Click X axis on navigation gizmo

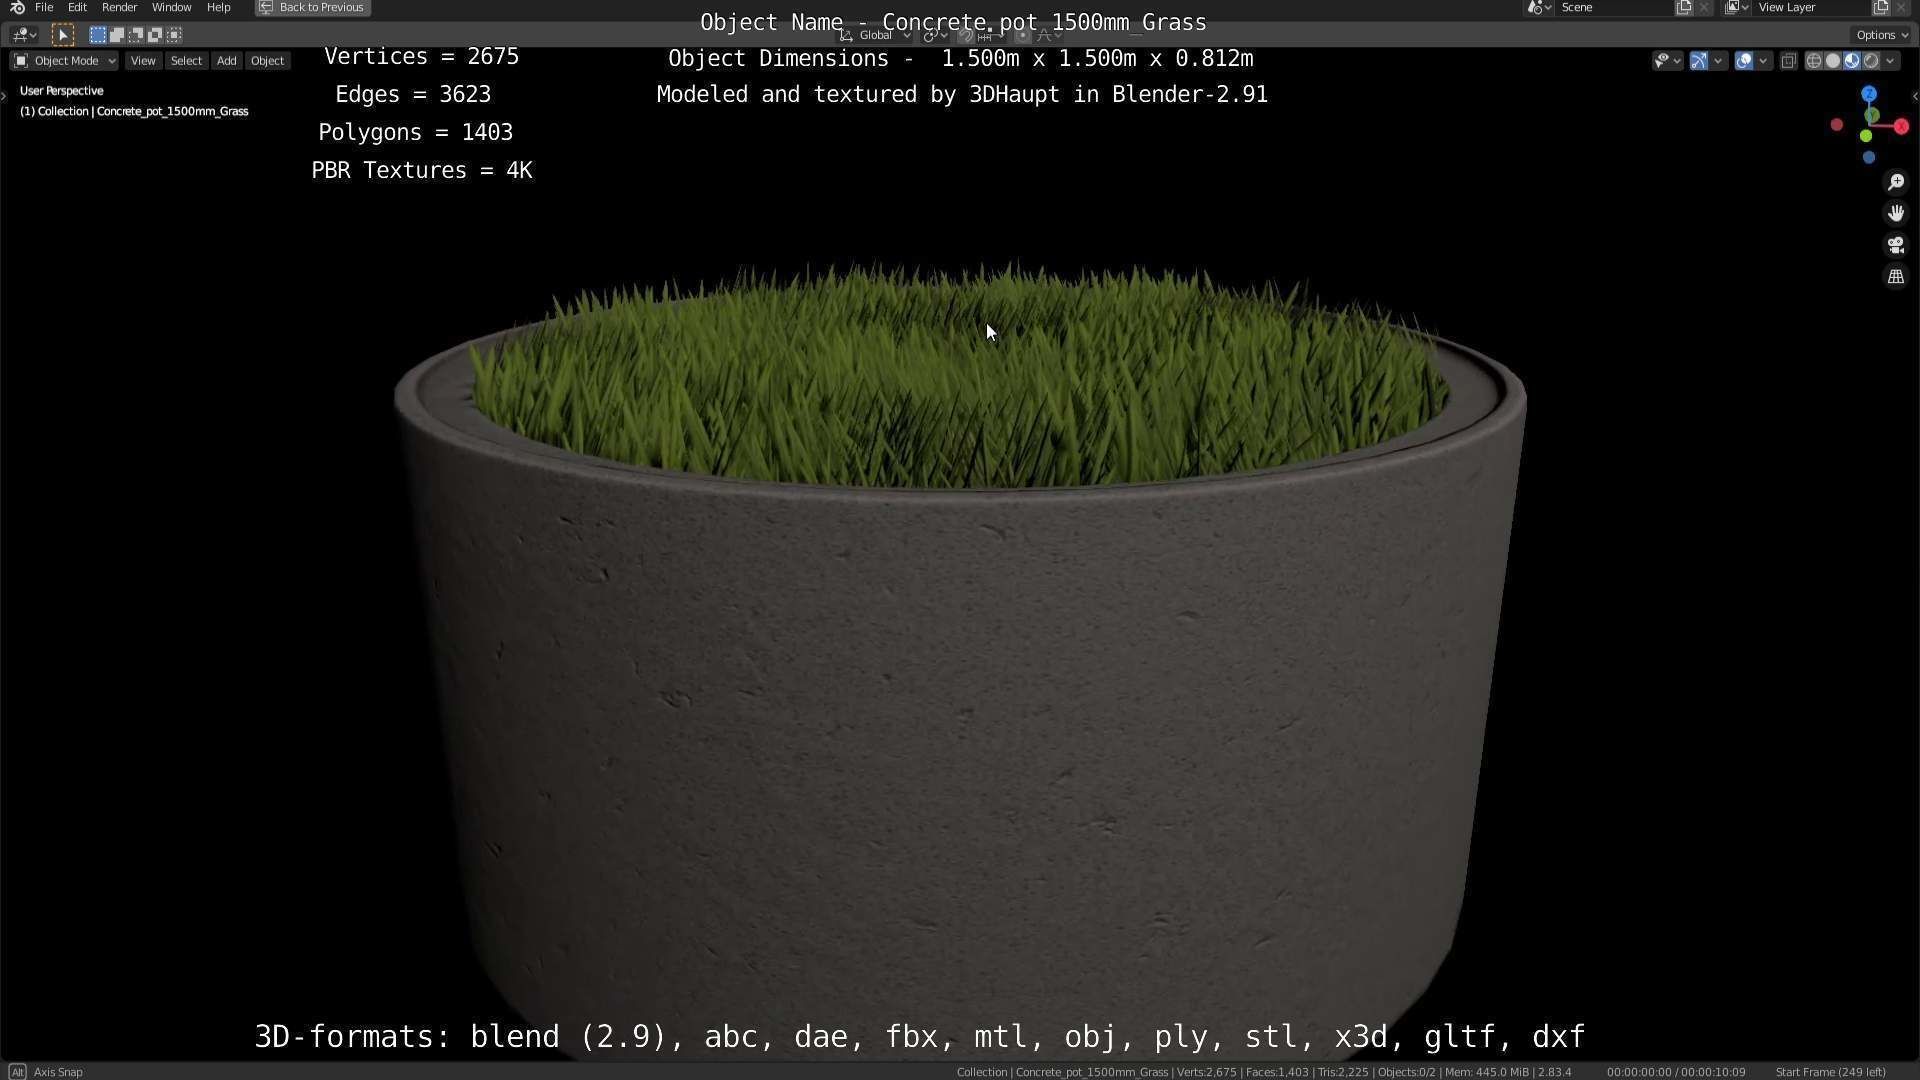tap(1901, 127)
